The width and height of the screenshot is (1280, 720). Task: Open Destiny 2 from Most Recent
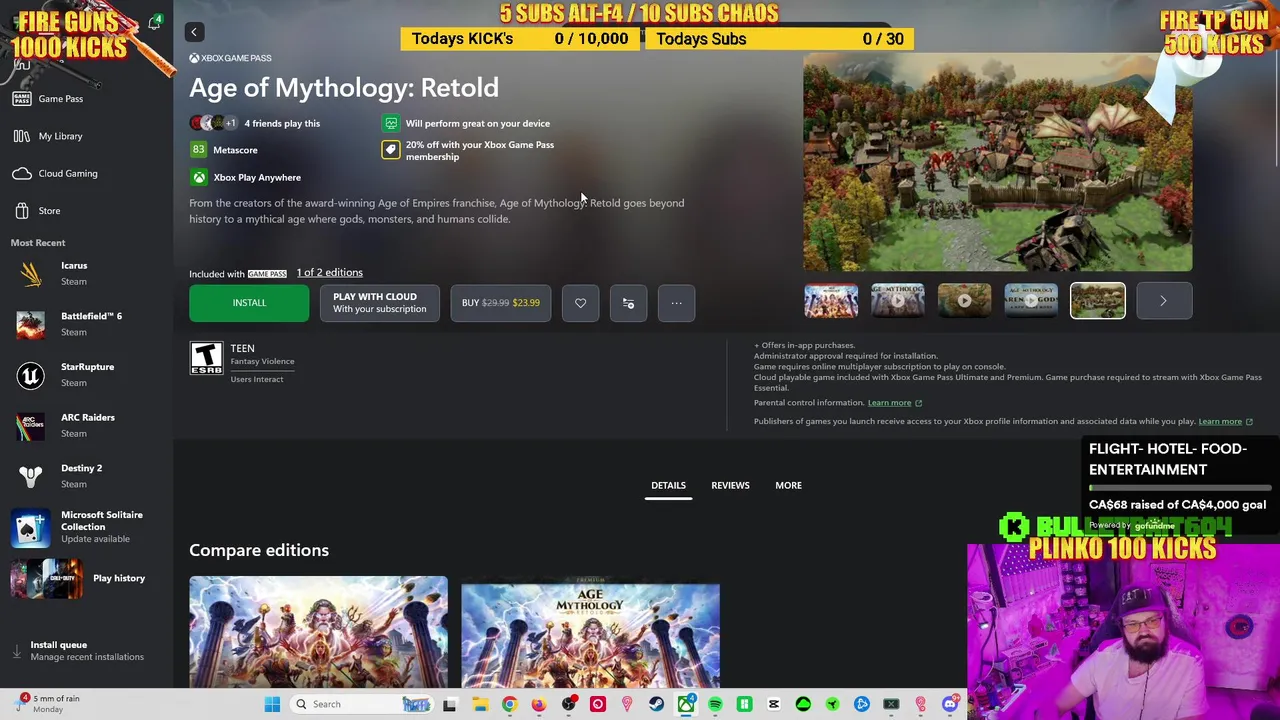pos(88,476)
